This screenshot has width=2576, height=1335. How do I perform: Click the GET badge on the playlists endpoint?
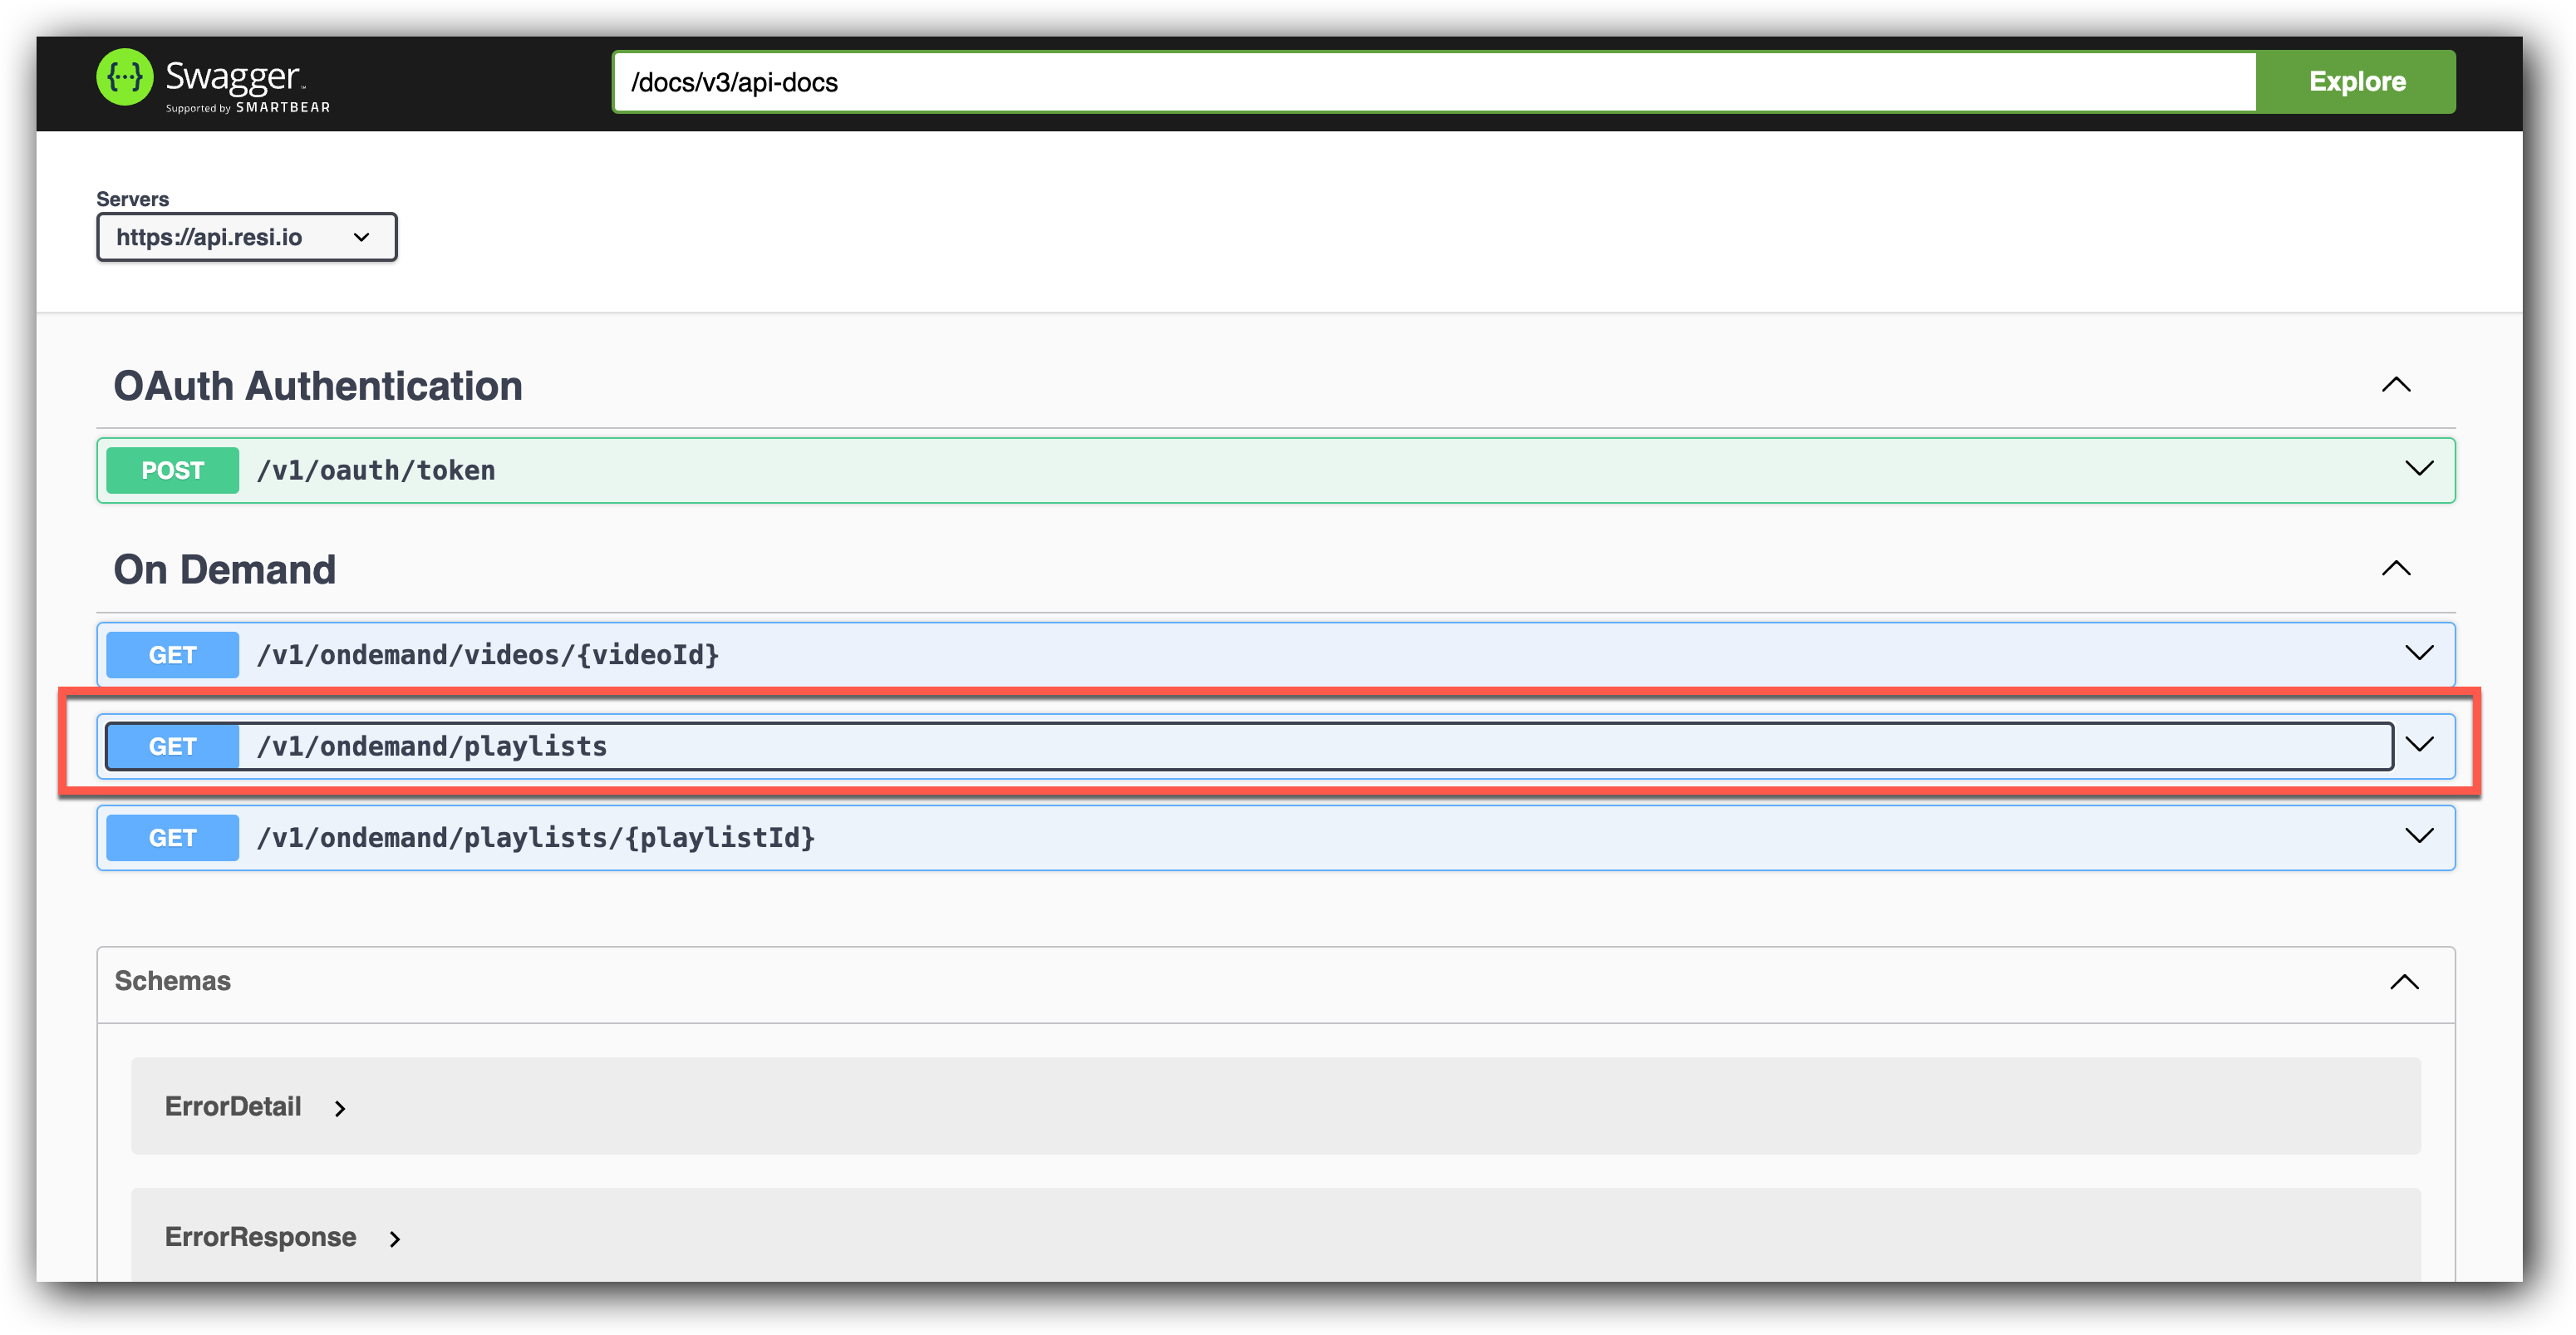click(171, 746)
